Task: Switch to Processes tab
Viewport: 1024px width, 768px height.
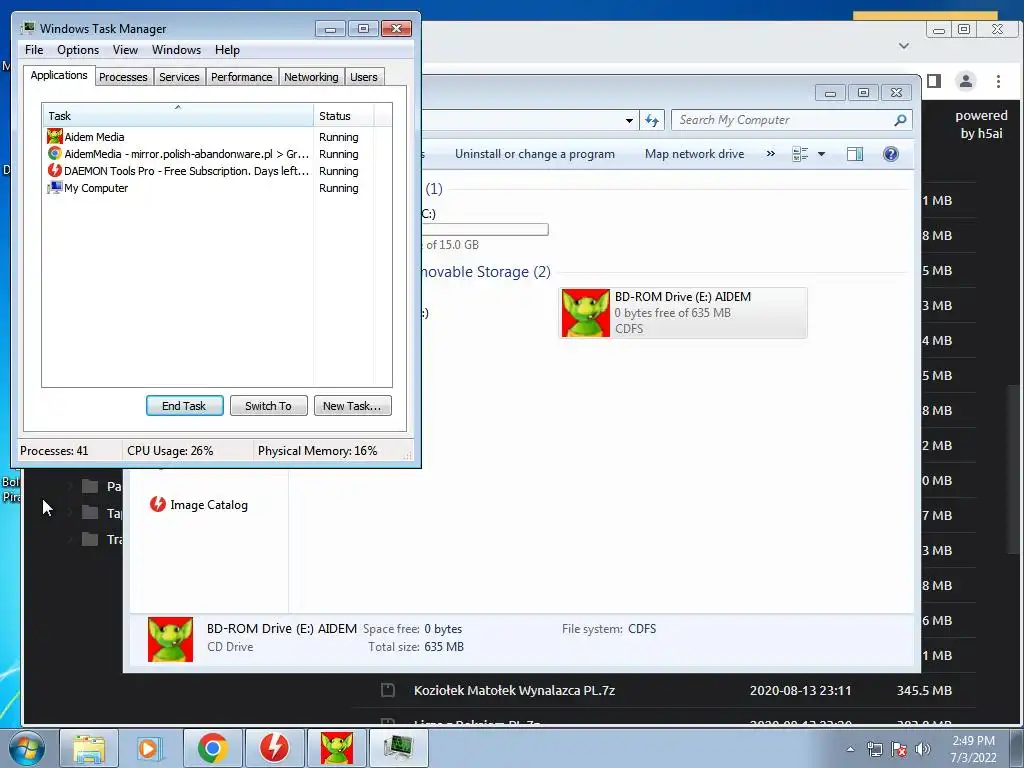Action: 123,77
